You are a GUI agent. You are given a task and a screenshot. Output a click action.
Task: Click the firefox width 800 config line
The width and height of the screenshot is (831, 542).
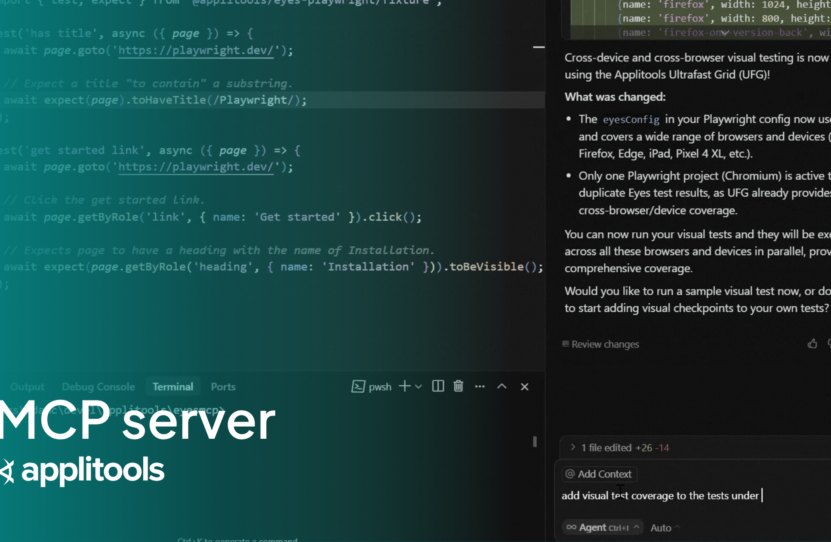[x=724, y=19]
